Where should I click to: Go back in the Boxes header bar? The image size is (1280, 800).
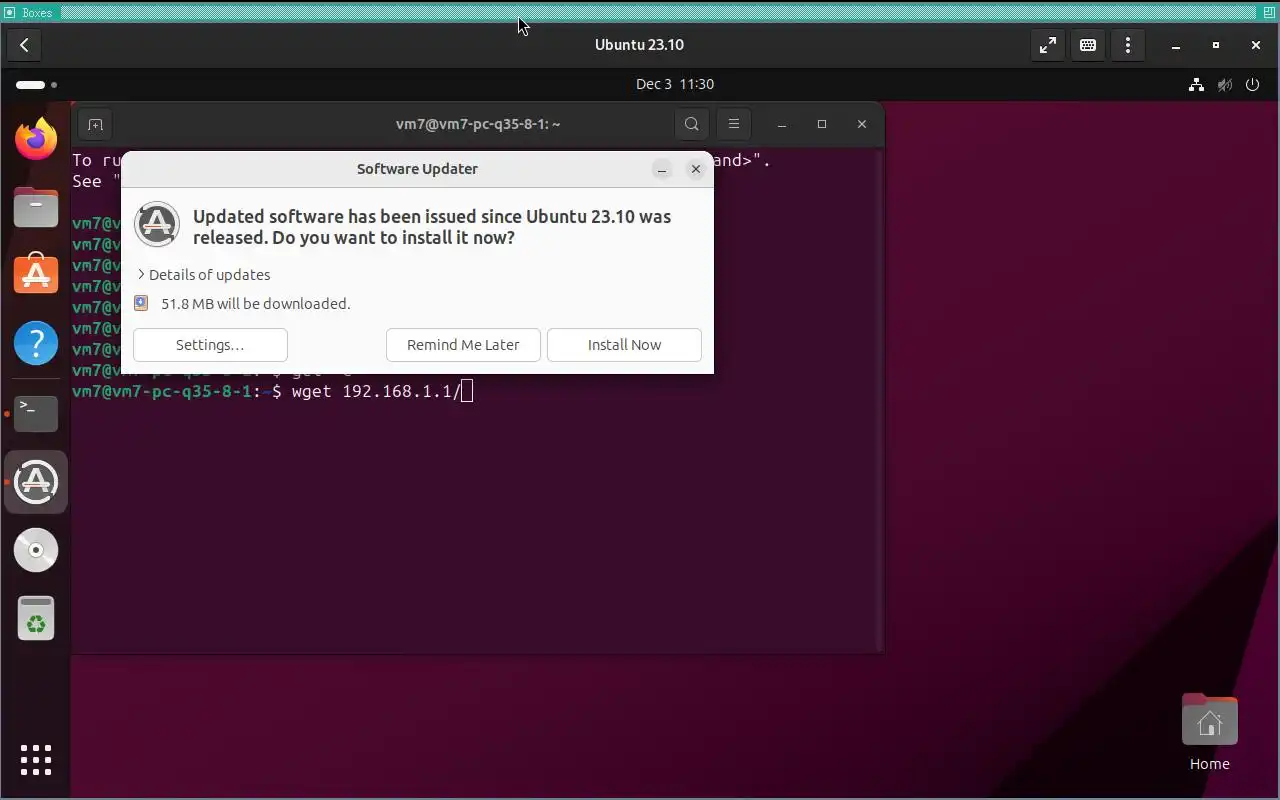24,45
